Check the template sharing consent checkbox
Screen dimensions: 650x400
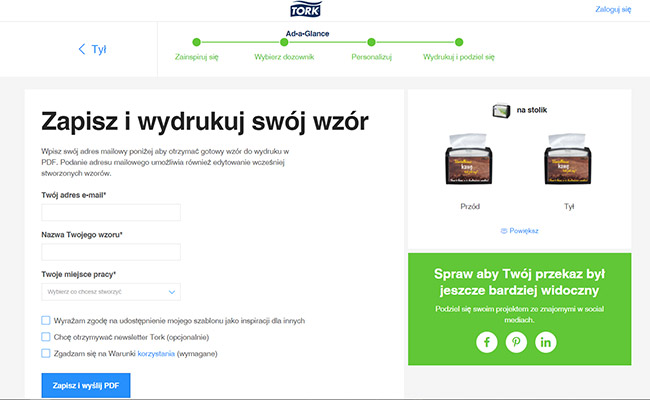[46, 321]
